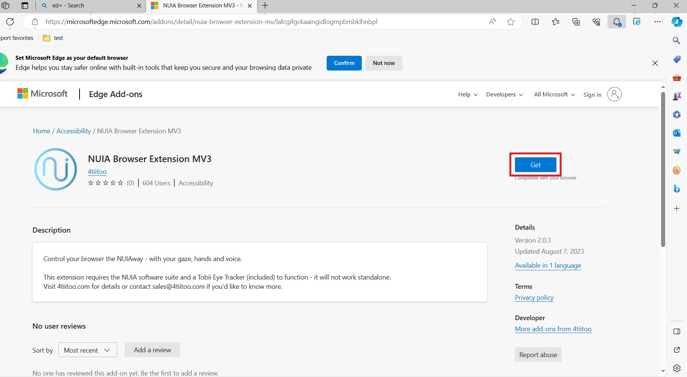The image size is (687, 377).
Task: Open the sidebar Drop paper plane icon
Action: click(x=676, y=151)
